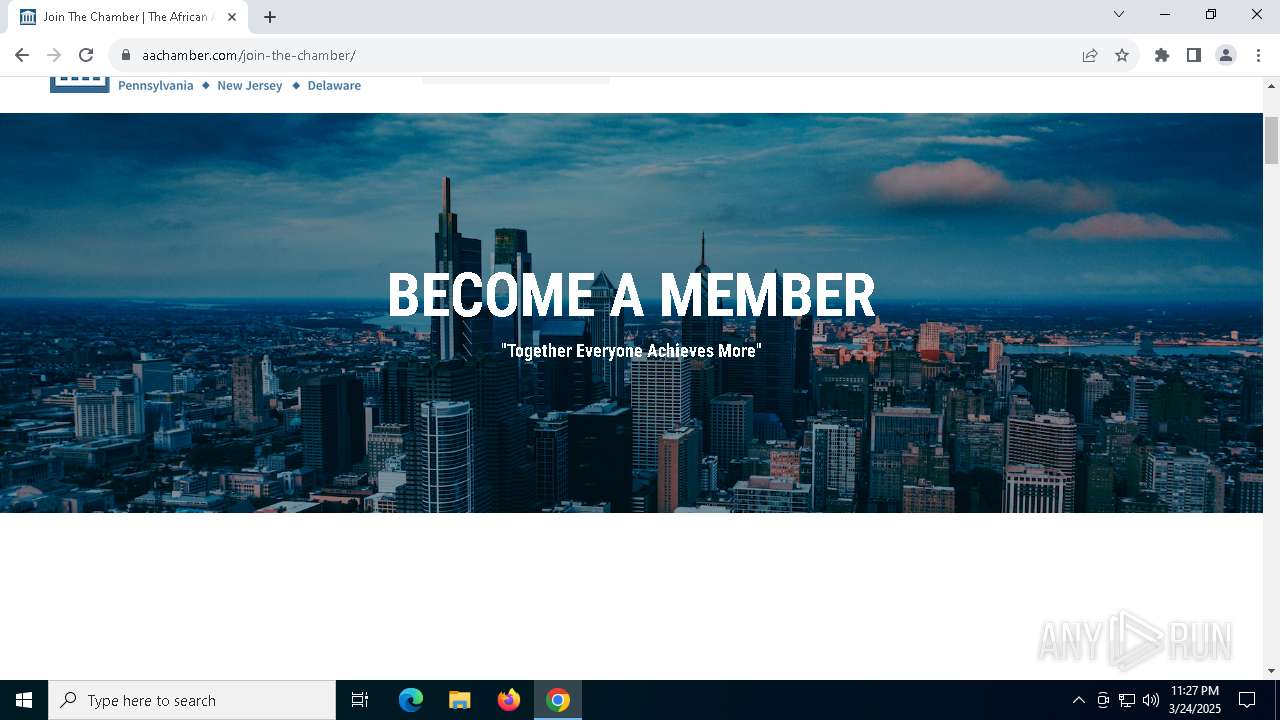Click the vertical scrollbar thumb

pos(1271,140)
